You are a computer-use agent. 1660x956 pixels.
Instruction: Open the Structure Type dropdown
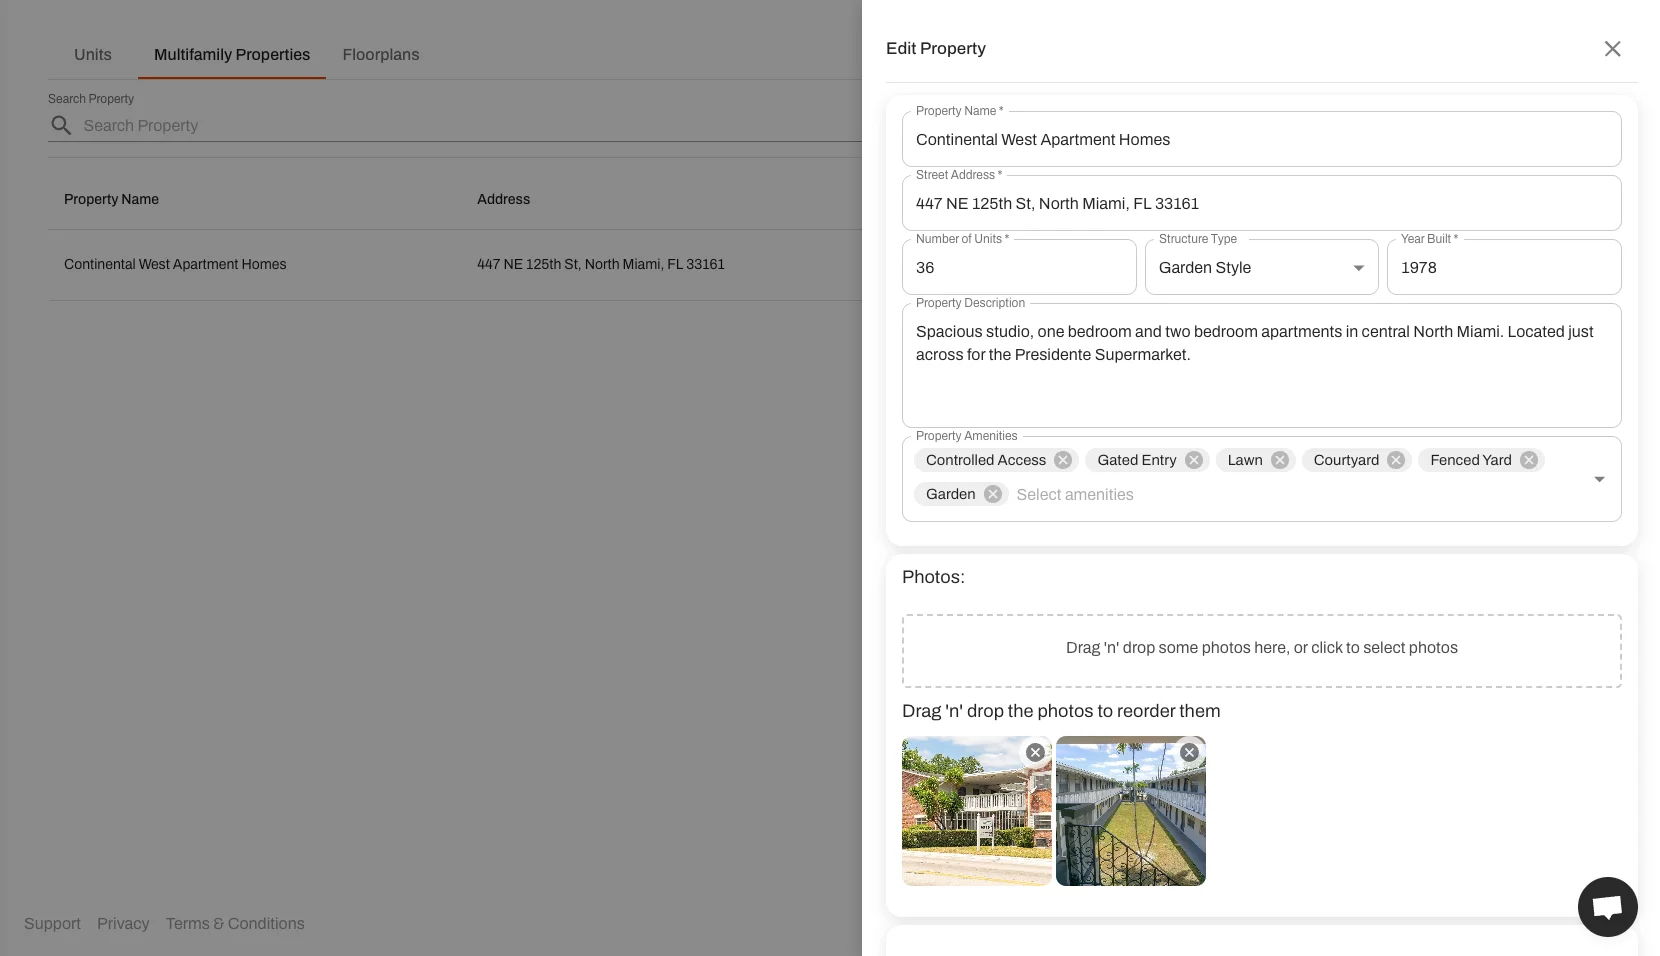point(1261,268)
